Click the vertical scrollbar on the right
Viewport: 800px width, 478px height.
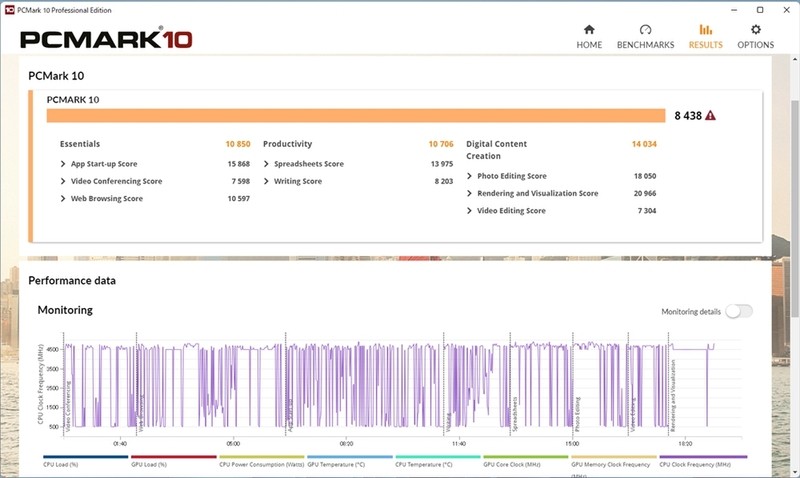click(x=795, y=209)
